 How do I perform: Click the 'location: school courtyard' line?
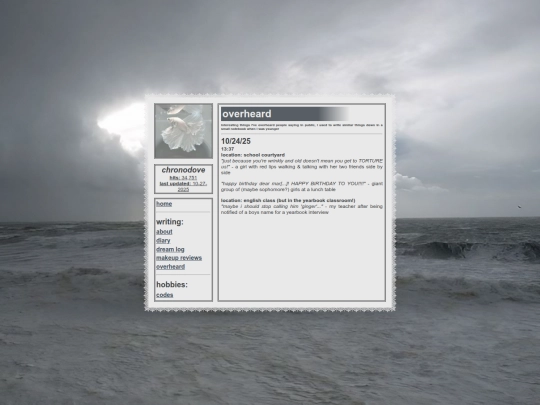253,155
